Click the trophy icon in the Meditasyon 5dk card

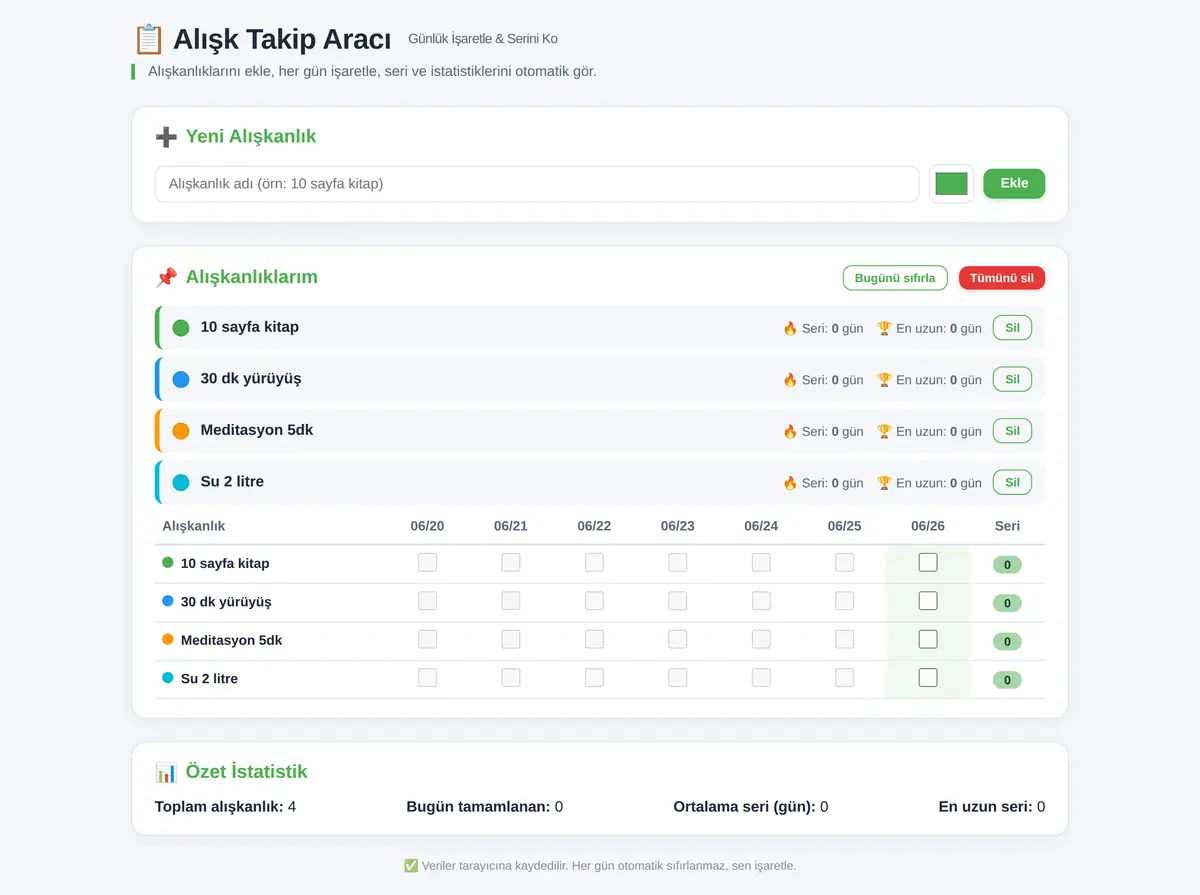coord(884,431)
